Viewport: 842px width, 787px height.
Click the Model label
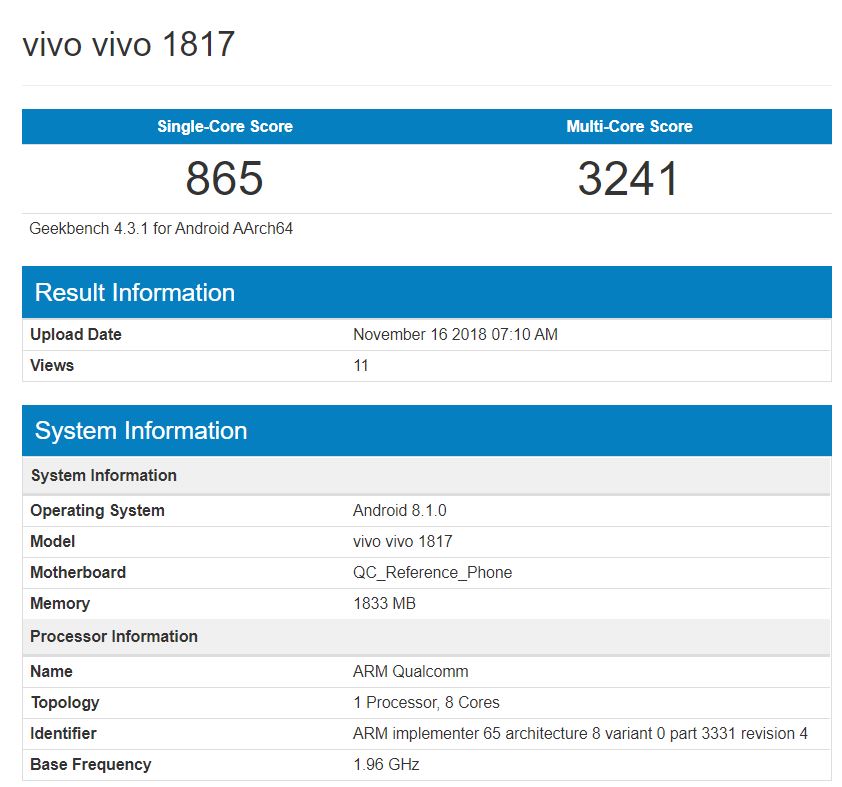53,541
